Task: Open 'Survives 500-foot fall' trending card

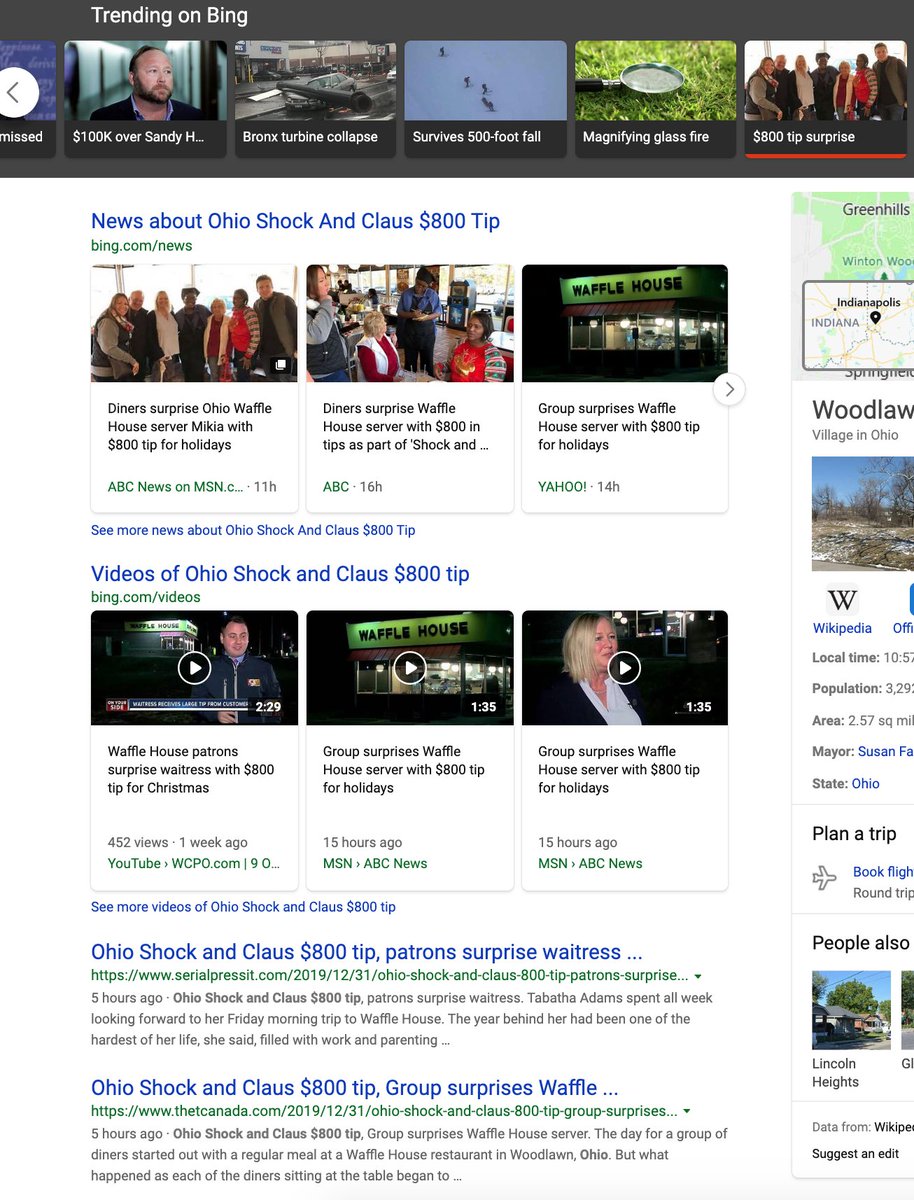Action: (485, 98)
